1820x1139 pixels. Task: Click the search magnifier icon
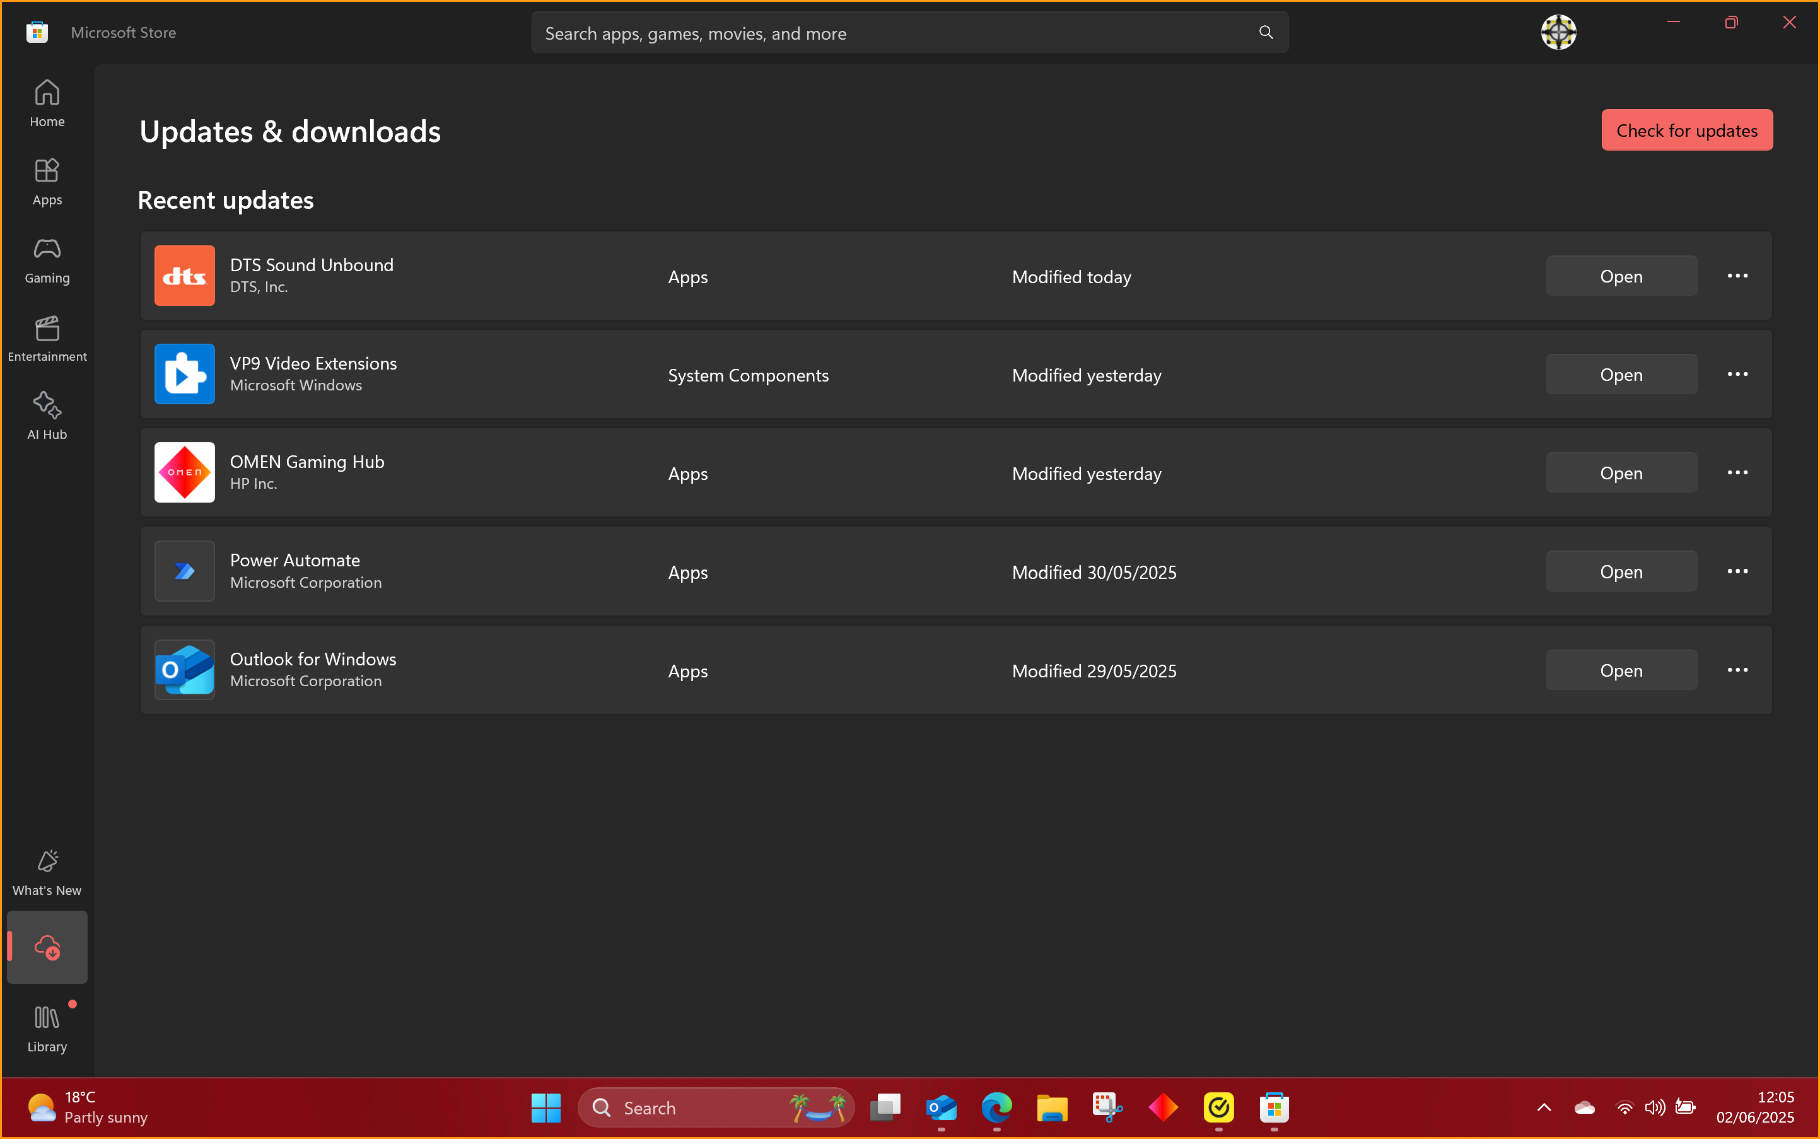(x=1266, y=33)
